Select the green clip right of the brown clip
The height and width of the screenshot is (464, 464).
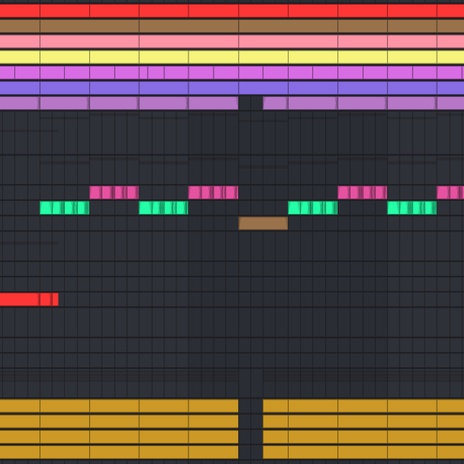313,208
